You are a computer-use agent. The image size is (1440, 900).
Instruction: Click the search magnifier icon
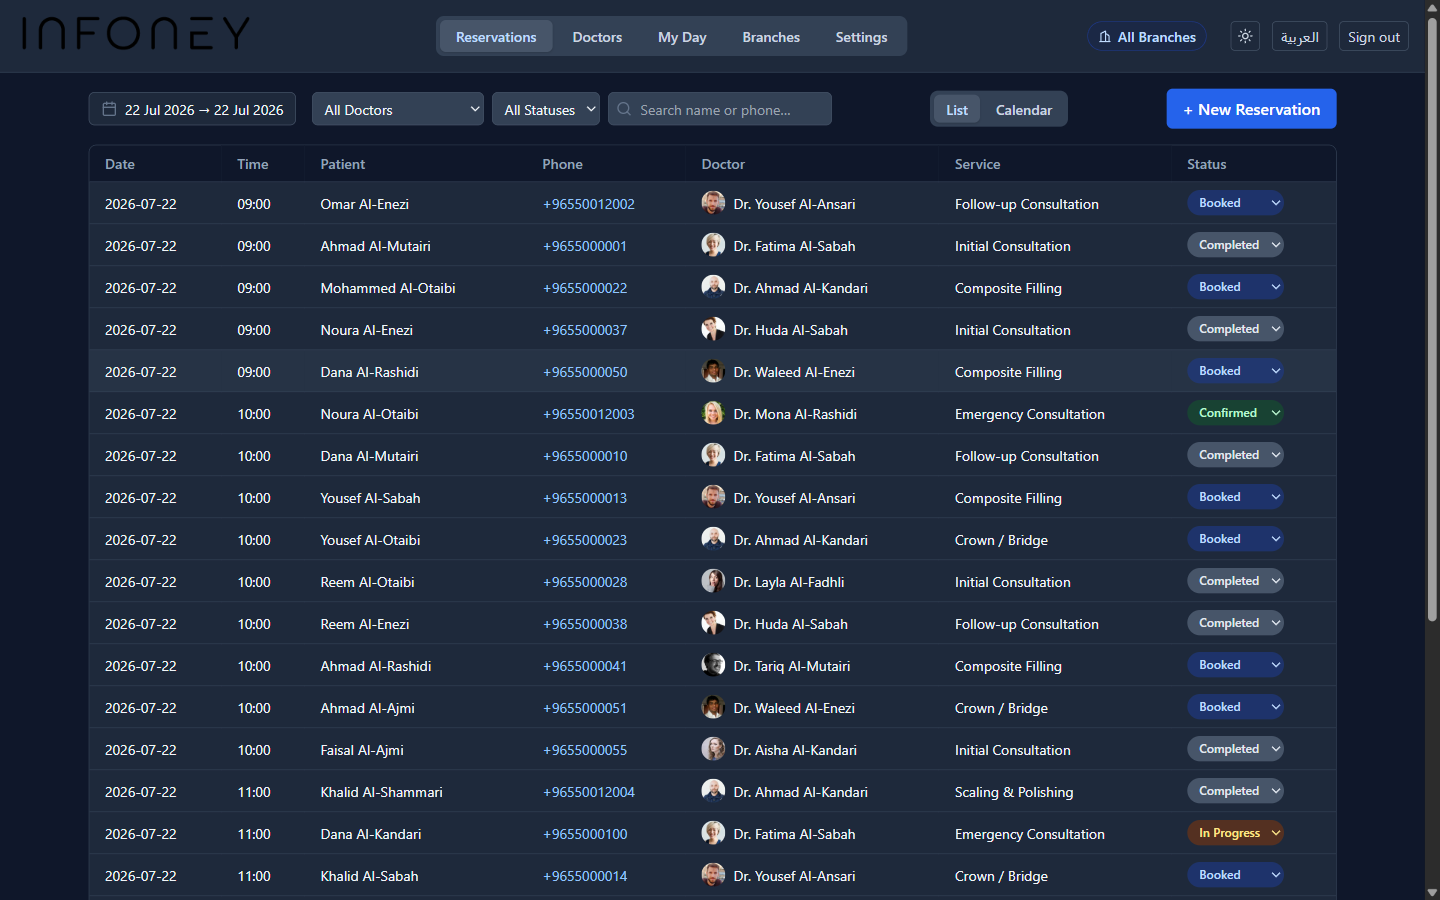pyautogui.click(x=624, y=109)
